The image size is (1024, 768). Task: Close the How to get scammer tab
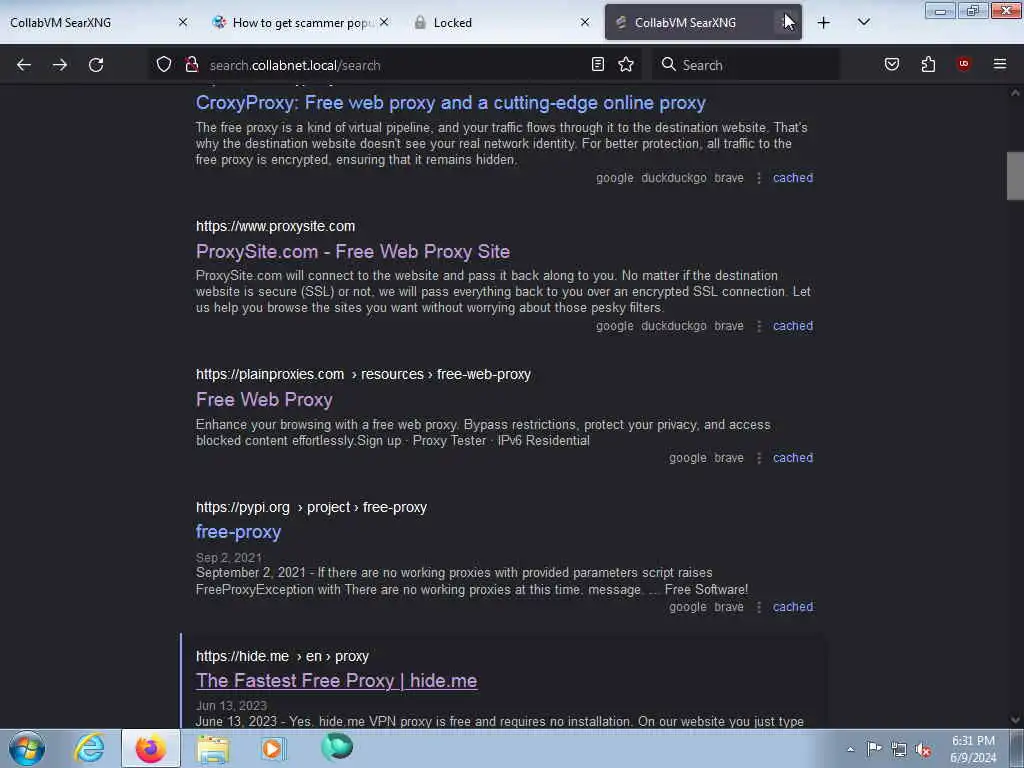(x=384, y=22)
